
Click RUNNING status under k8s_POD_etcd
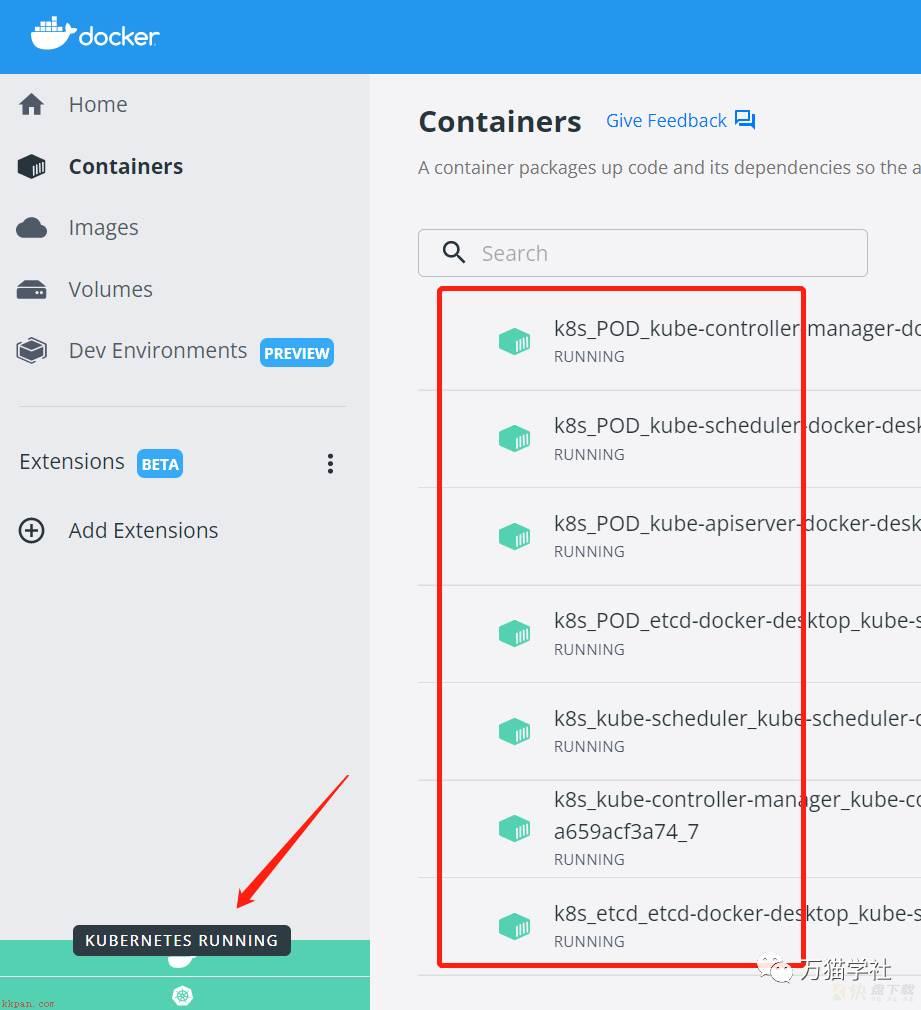tap(589, 649)
